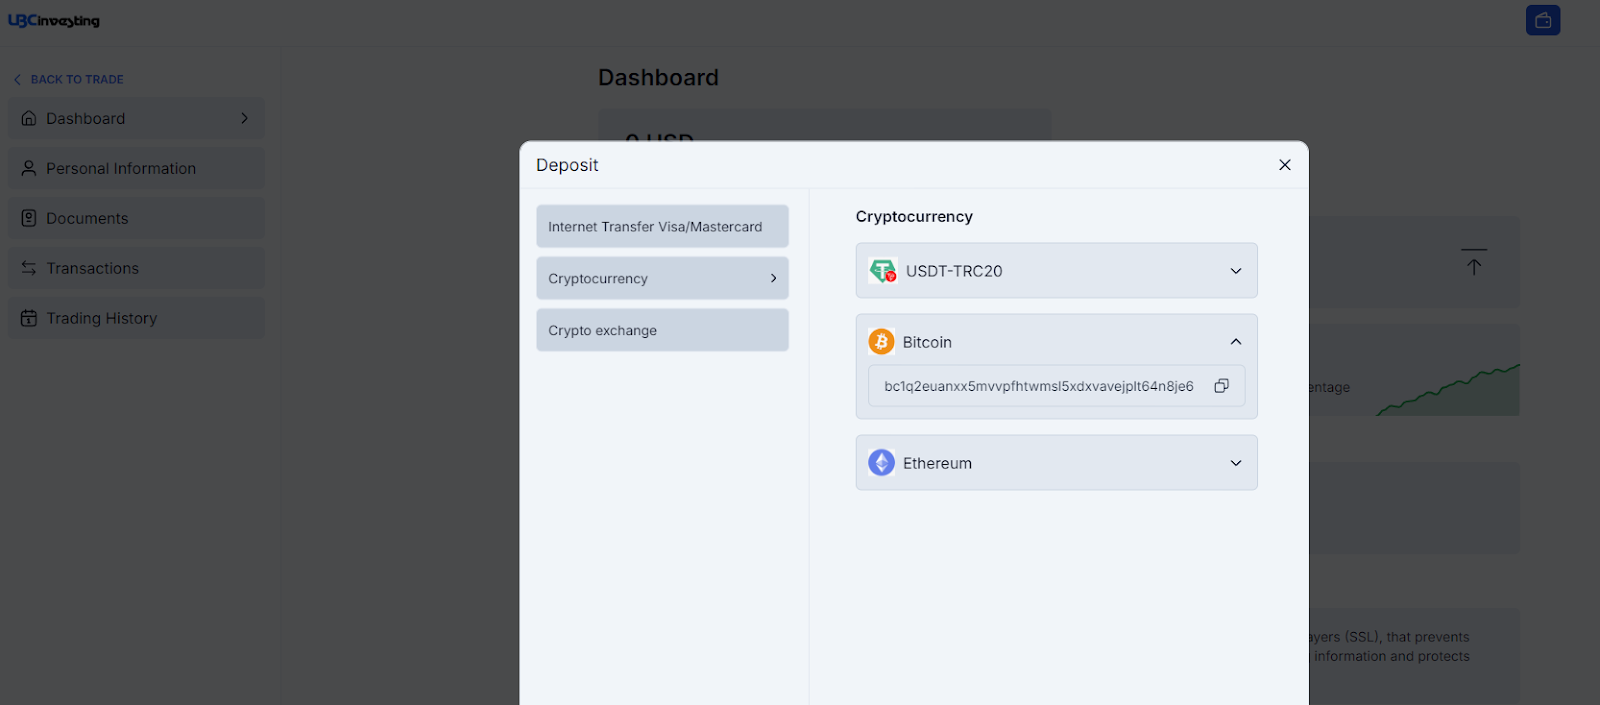Click the wallet icon in top-right corner
The width and height of the screenshot is (1600, 705).
1543,20
